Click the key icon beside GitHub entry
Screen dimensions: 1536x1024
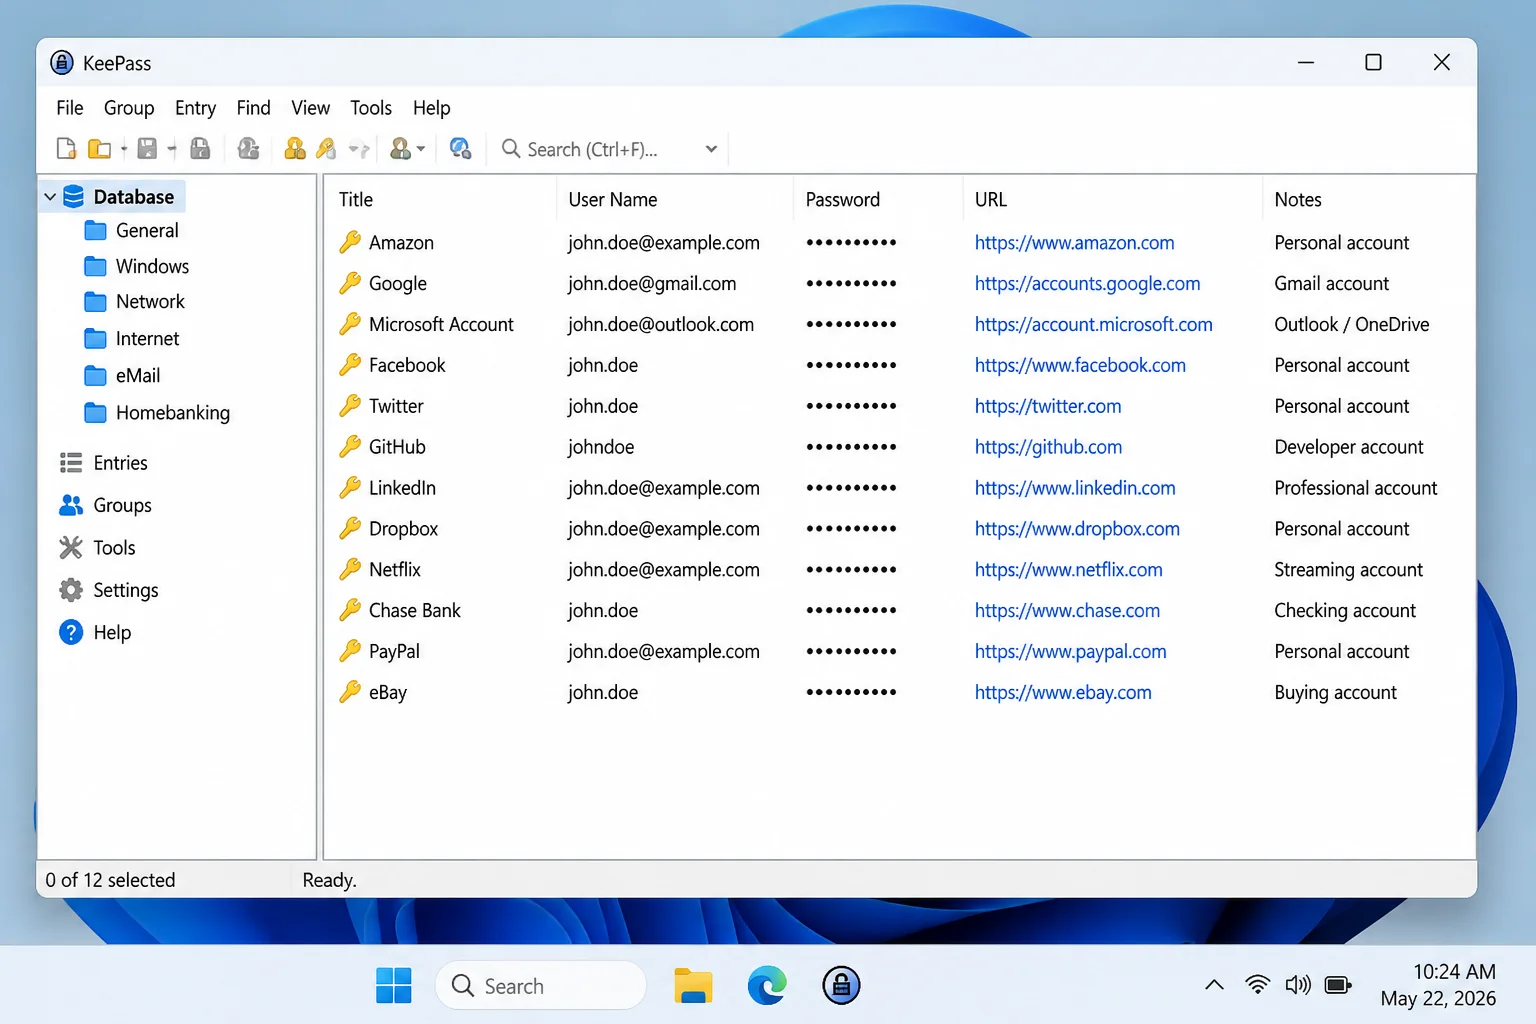click(350, 446)
